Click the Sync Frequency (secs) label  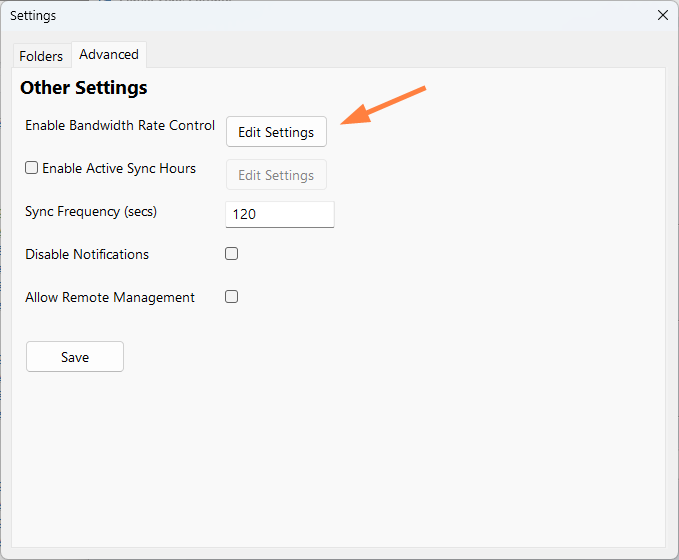[x=91, y=212]
